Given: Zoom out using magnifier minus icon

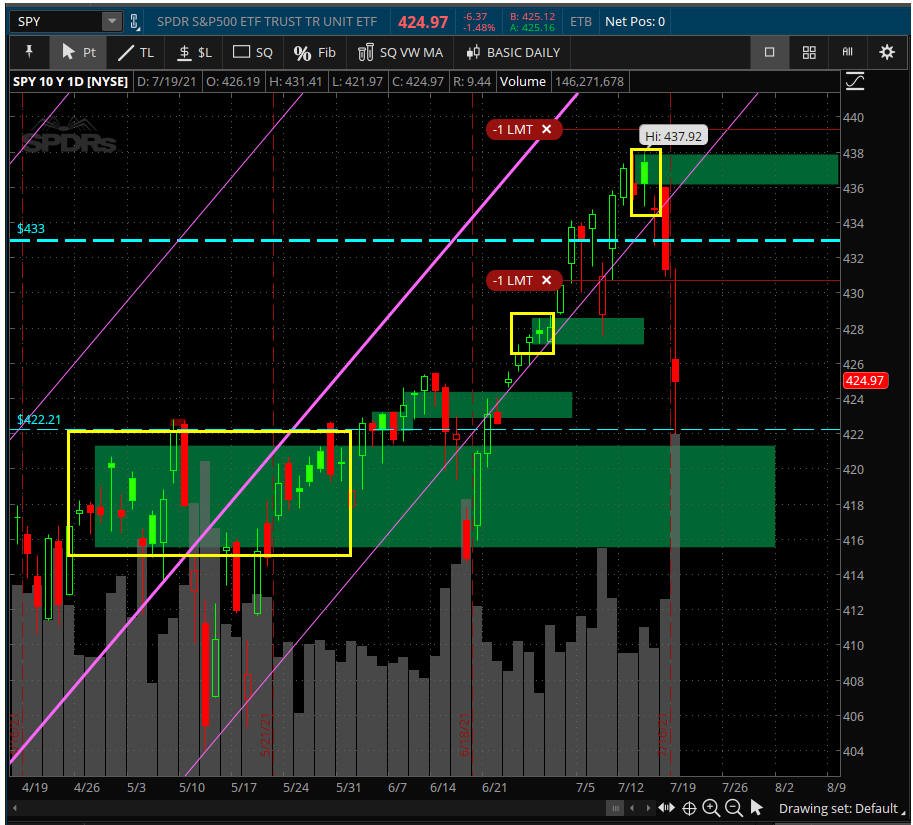Looking at the screenshot, I should point(734,808).
